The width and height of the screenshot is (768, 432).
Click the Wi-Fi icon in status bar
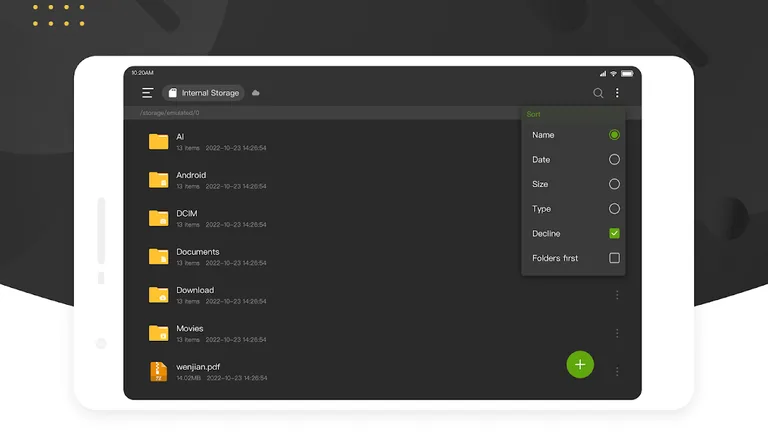[613, 73]
